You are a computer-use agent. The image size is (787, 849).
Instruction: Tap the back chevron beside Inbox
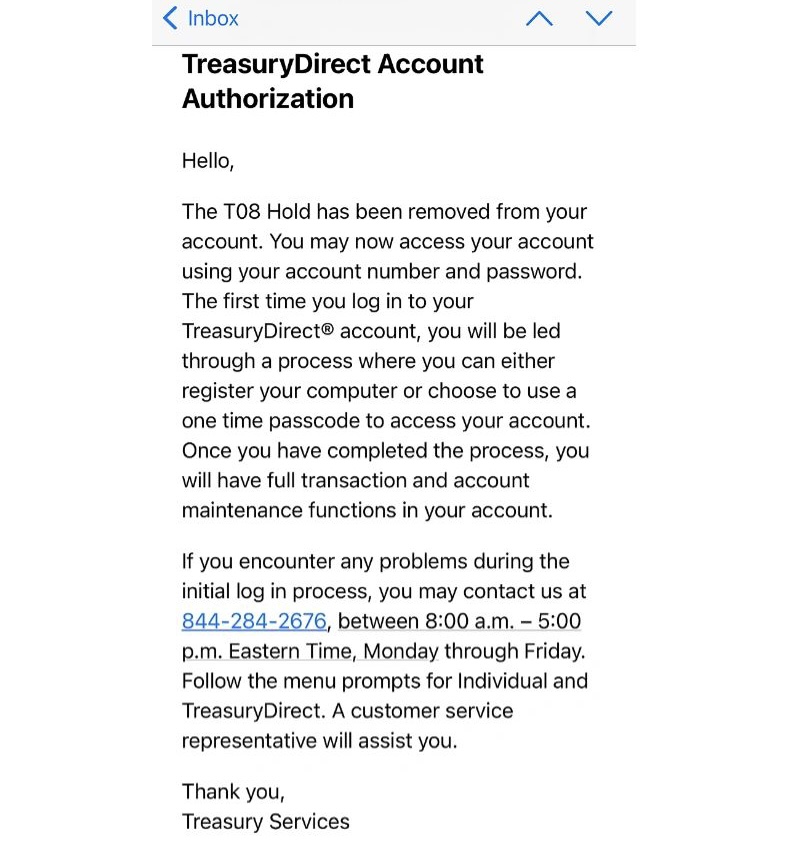(170, 18)
